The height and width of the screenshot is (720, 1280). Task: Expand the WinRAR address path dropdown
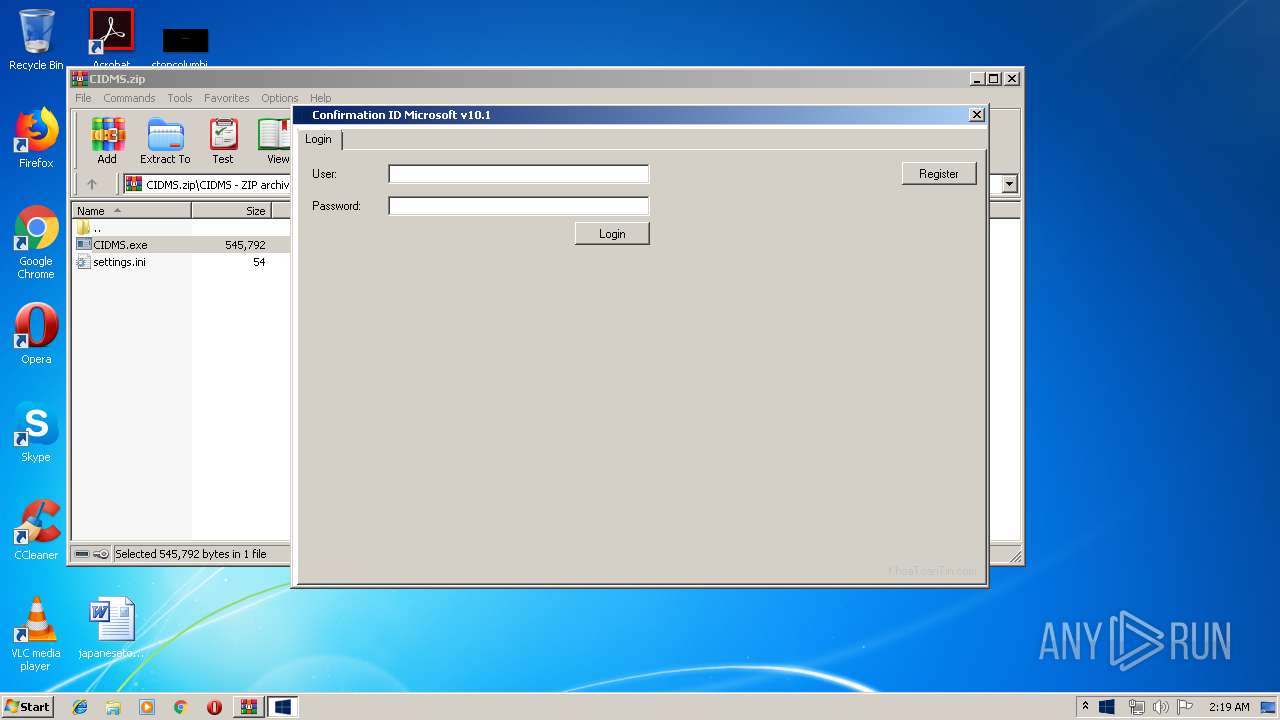click(1009, 184)
